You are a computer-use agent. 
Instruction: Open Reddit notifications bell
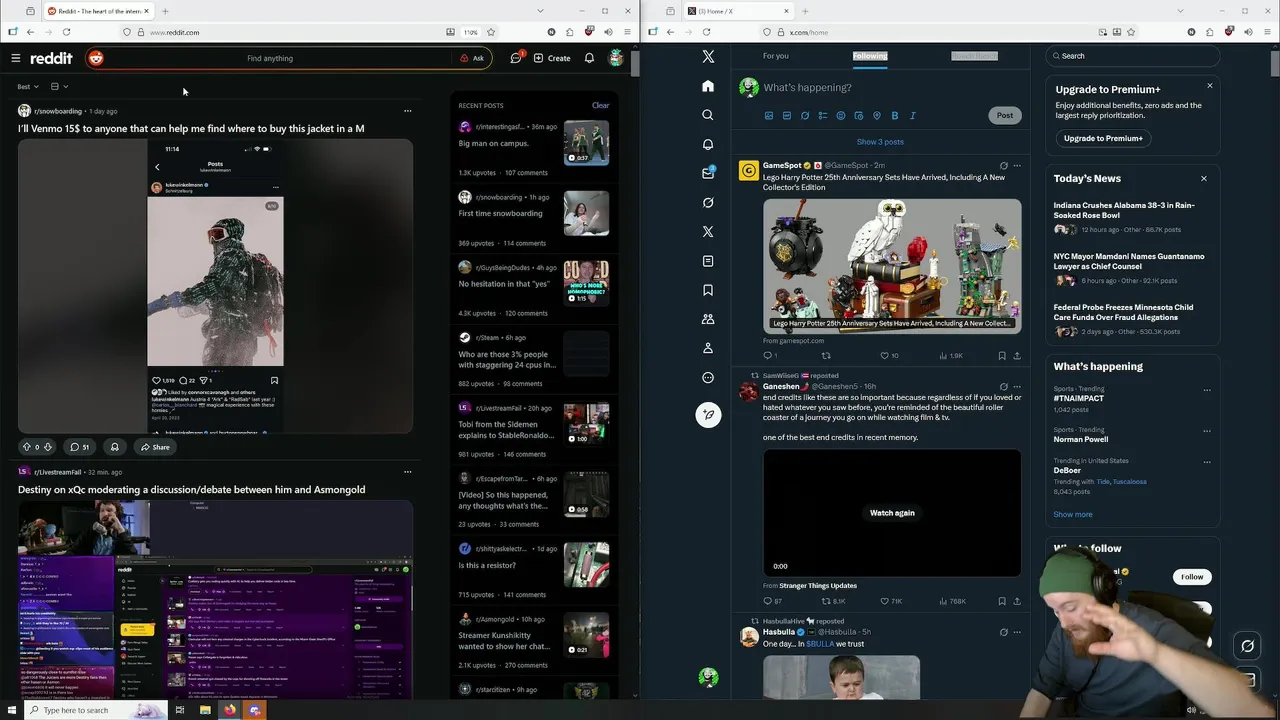589,58
